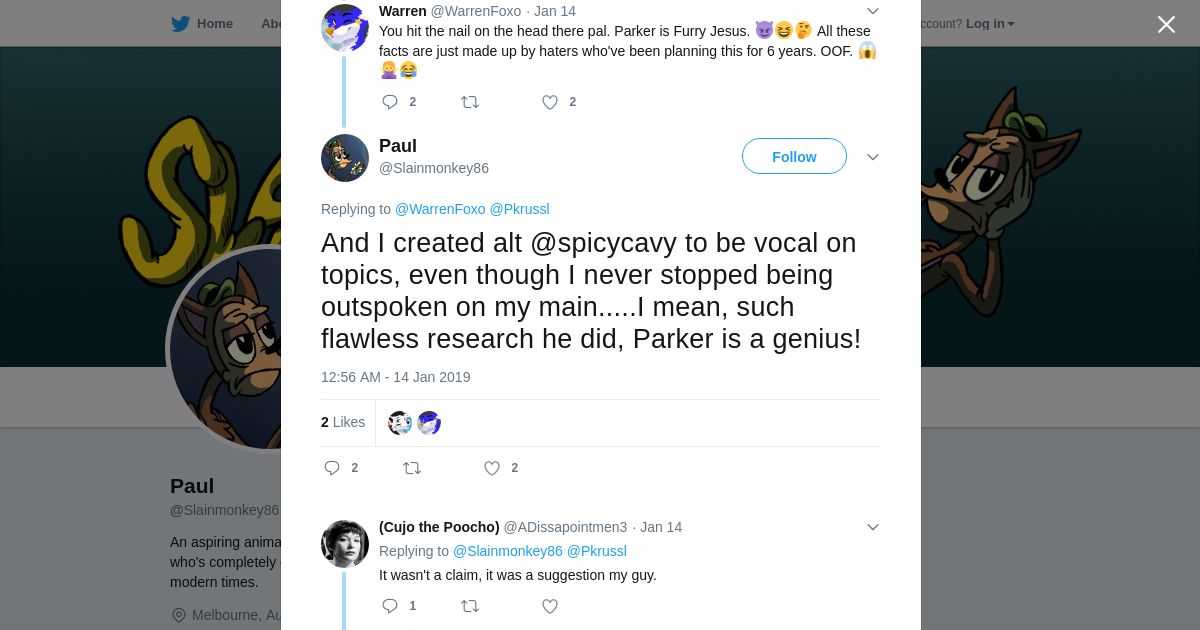This screenshot has width=1200, height=630.
Task: Retweet Cujo the Poocho's tweet
Action: (470, 606)
